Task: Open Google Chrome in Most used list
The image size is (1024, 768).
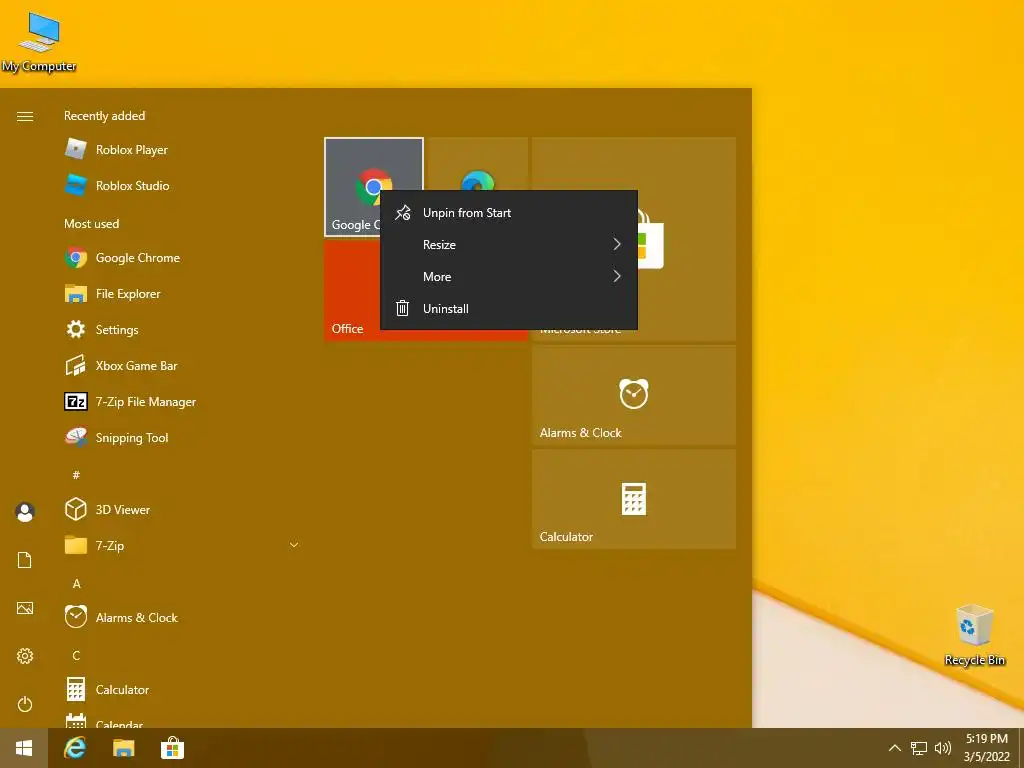Action: tap(183, 258)
